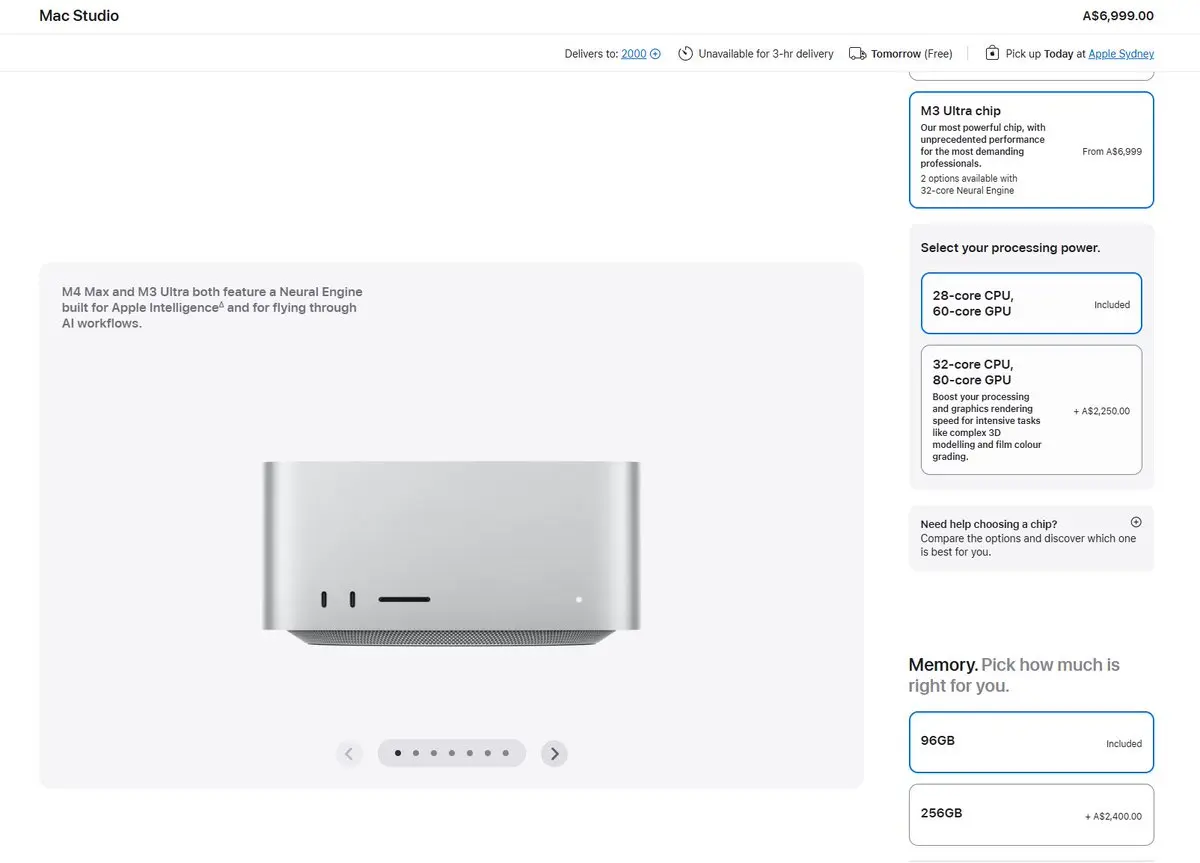Choose 32-core CPU, 80-core GPU option
Screen dimensions: 1200x863
point(1031,410)
